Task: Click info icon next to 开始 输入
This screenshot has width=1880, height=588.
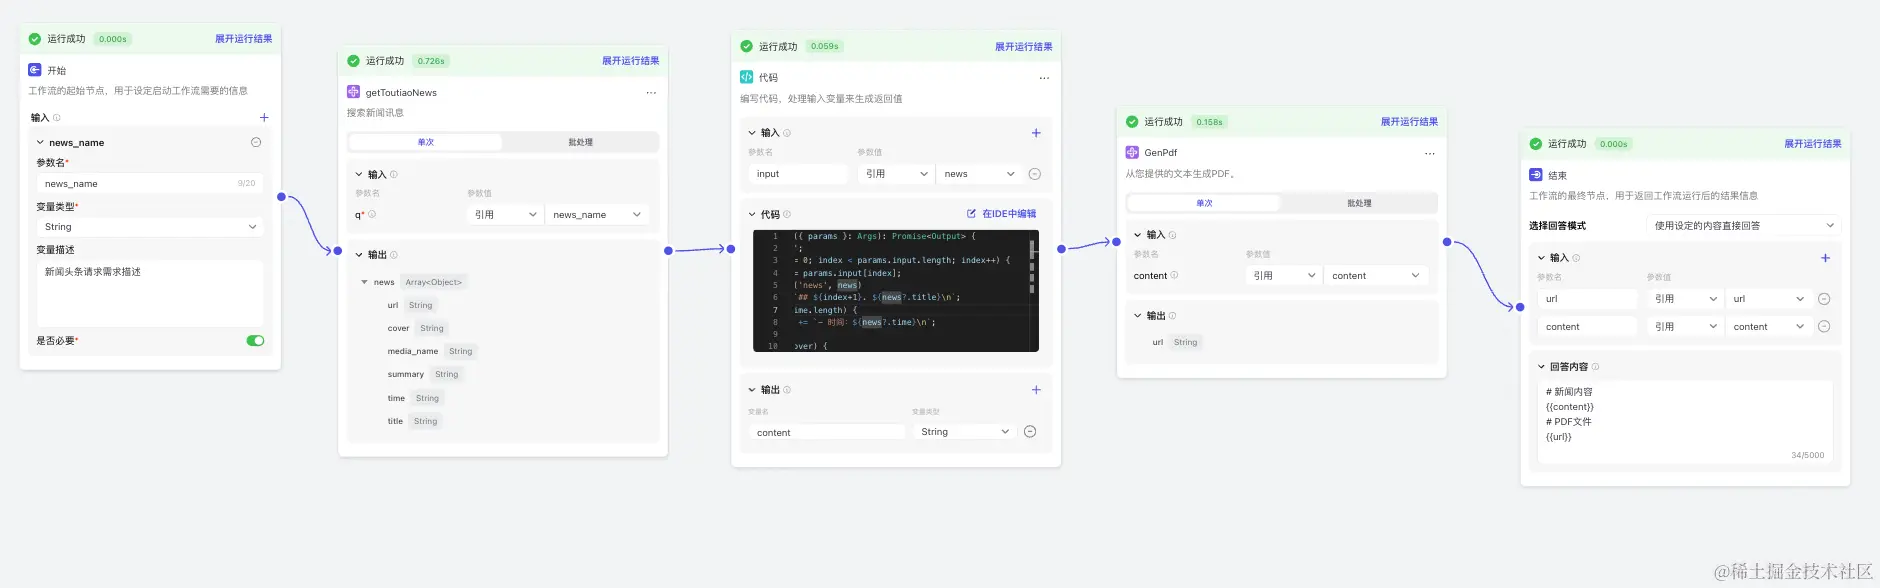Action: click(57, 118)
